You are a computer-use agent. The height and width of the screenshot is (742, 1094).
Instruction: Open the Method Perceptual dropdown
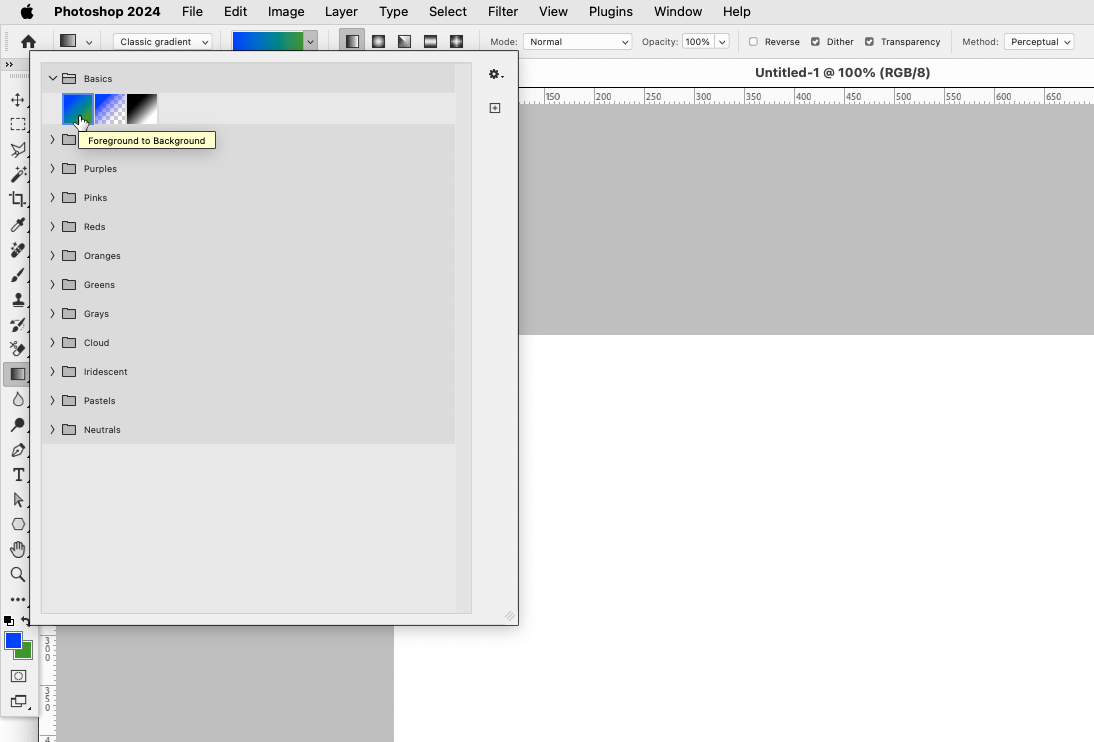click(x=1039, y=41)
